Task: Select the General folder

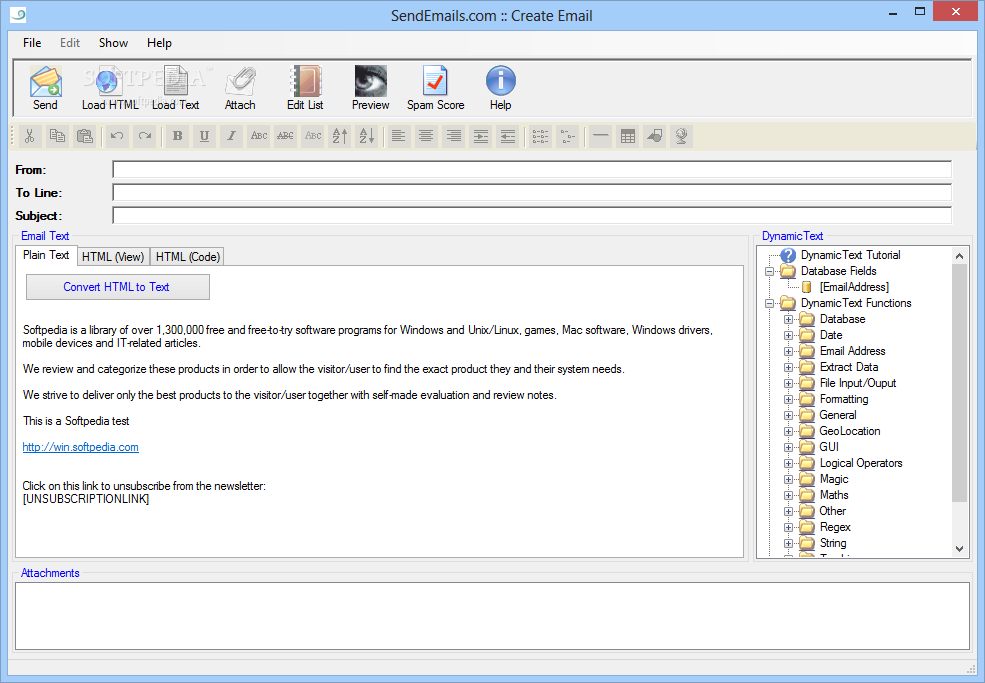Action: [x=837, y=415]
